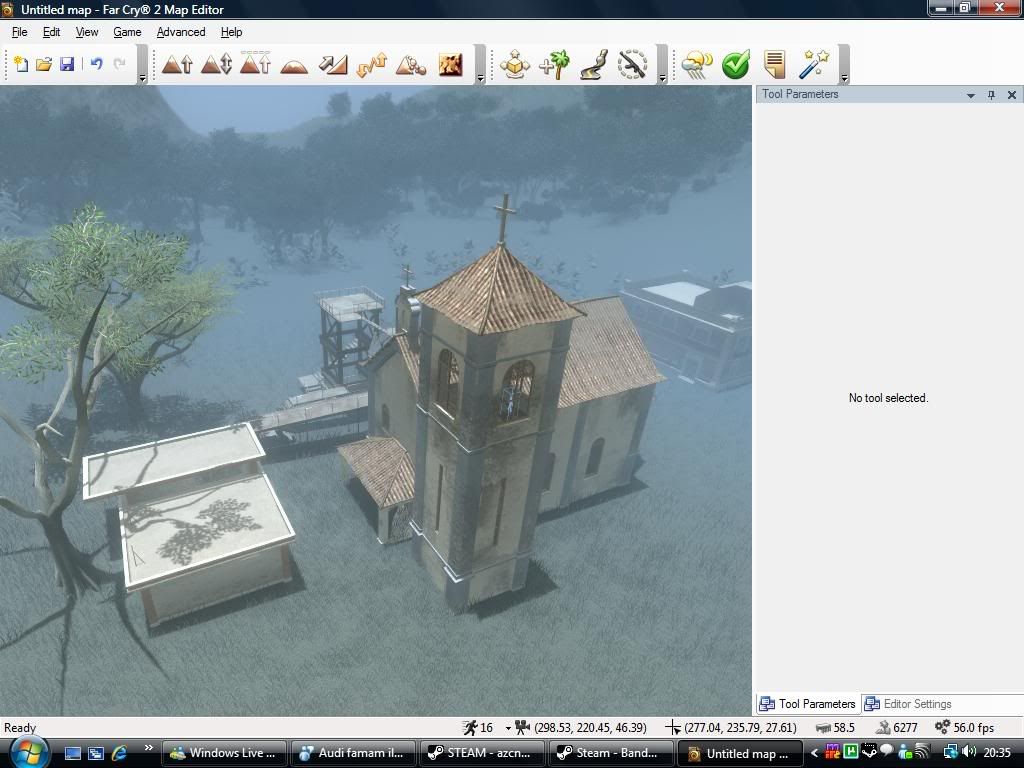Image resolution: width=1024 pixels, height=768 pixels.
Task: Switch to the Tool Parameters tab
Action: [808, 703]
